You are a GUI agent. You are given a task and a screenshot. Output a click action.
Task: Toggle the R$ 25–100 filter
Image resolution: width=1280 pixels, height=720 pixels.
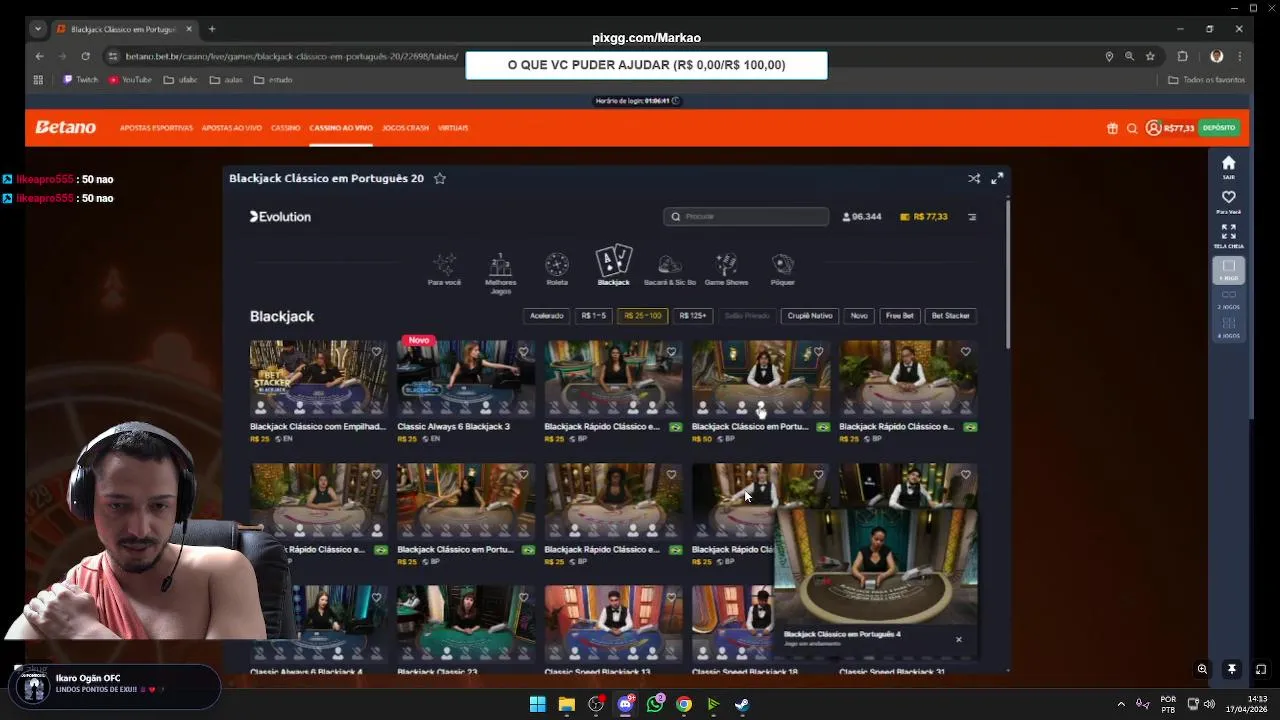(x=643, y=316)
